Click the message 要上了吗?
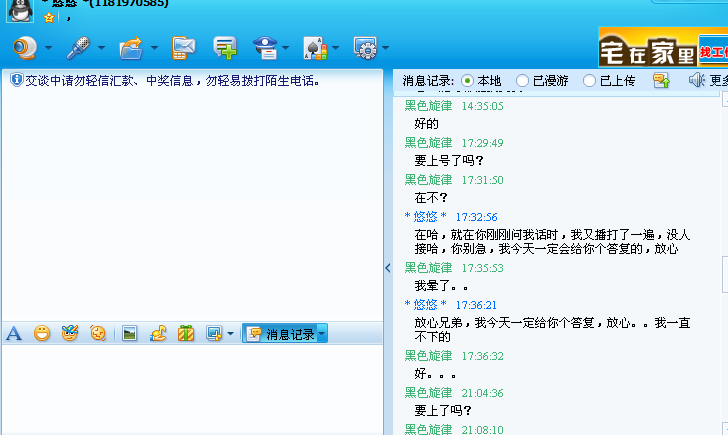Viewport: 728px width, 435px height. click(x=442, y=410)
